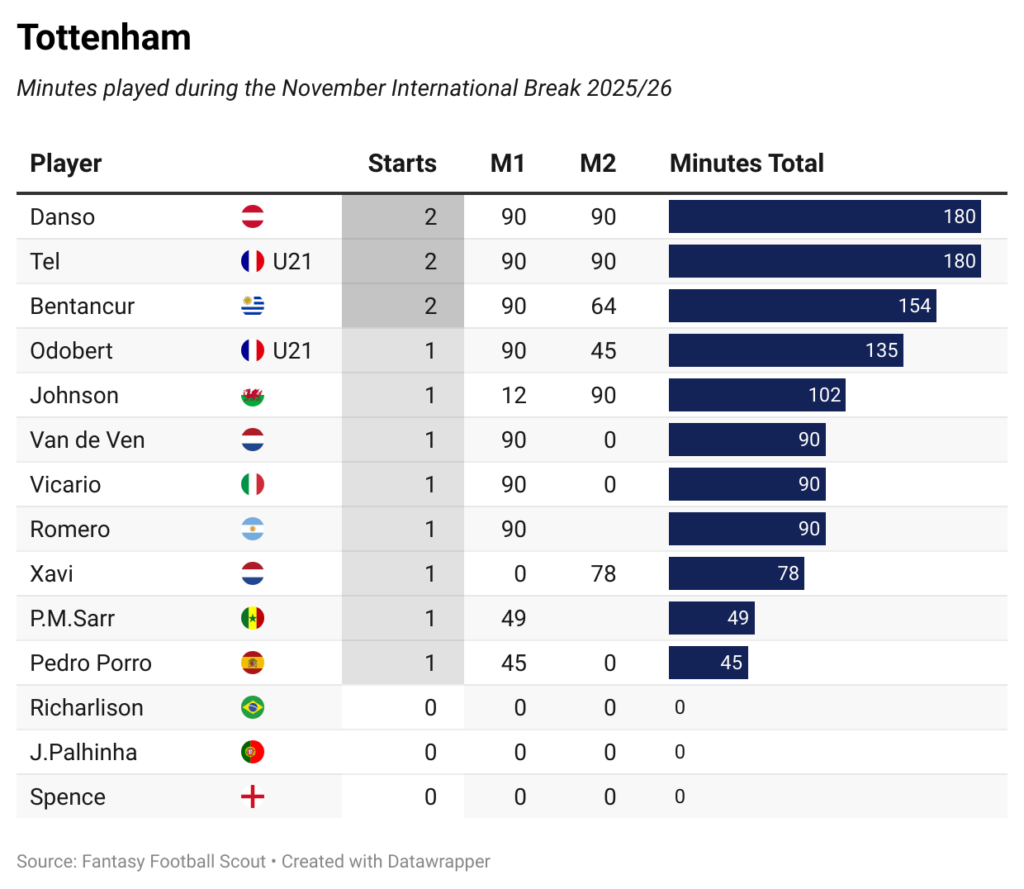
Task: Sort by Minutes Total header
Action: (746, 164)
